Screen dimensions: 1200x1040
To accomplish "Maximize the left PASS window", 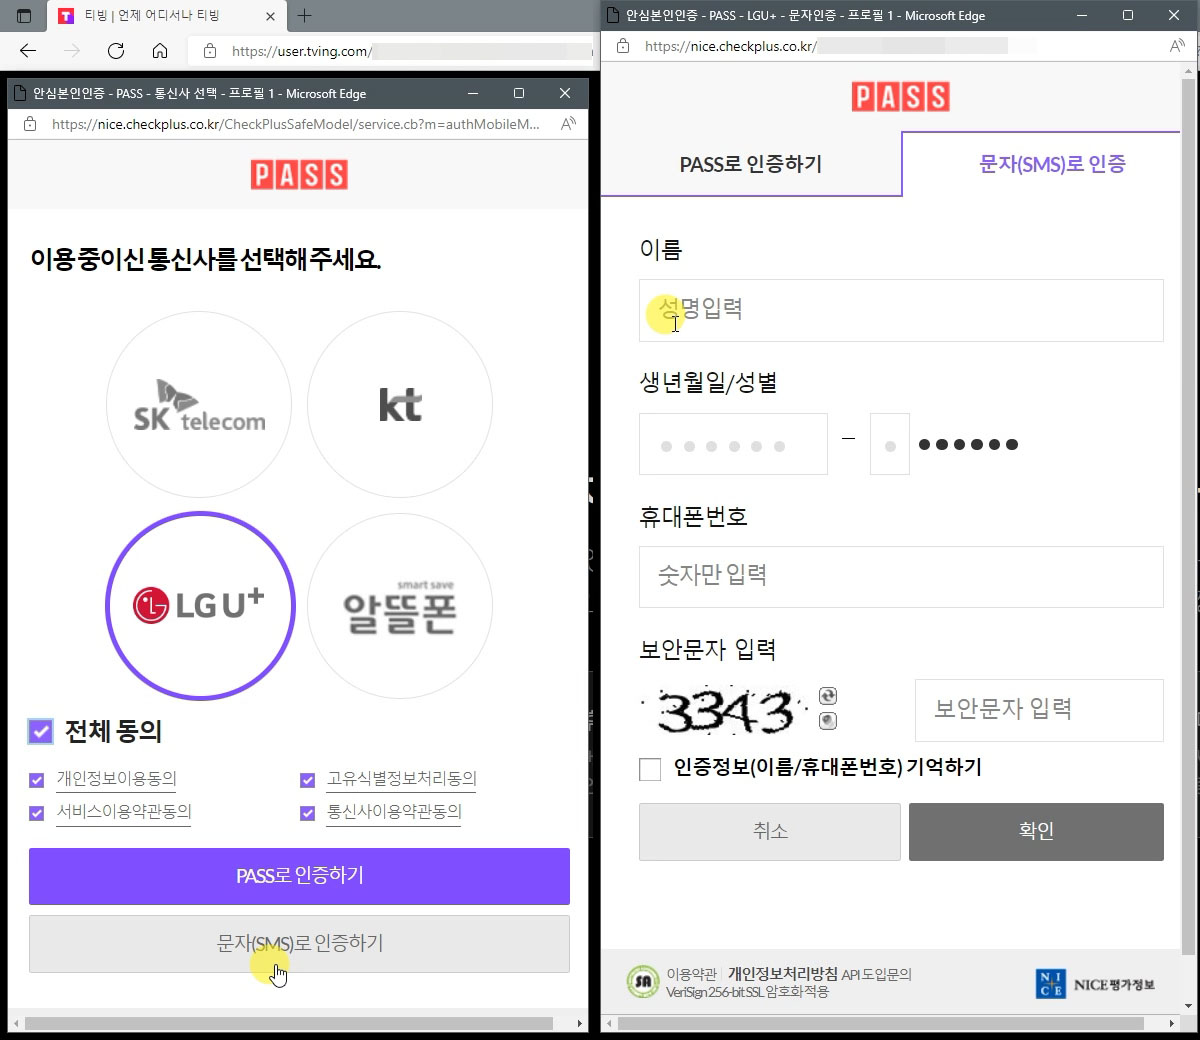I will (x=519, y=93).
